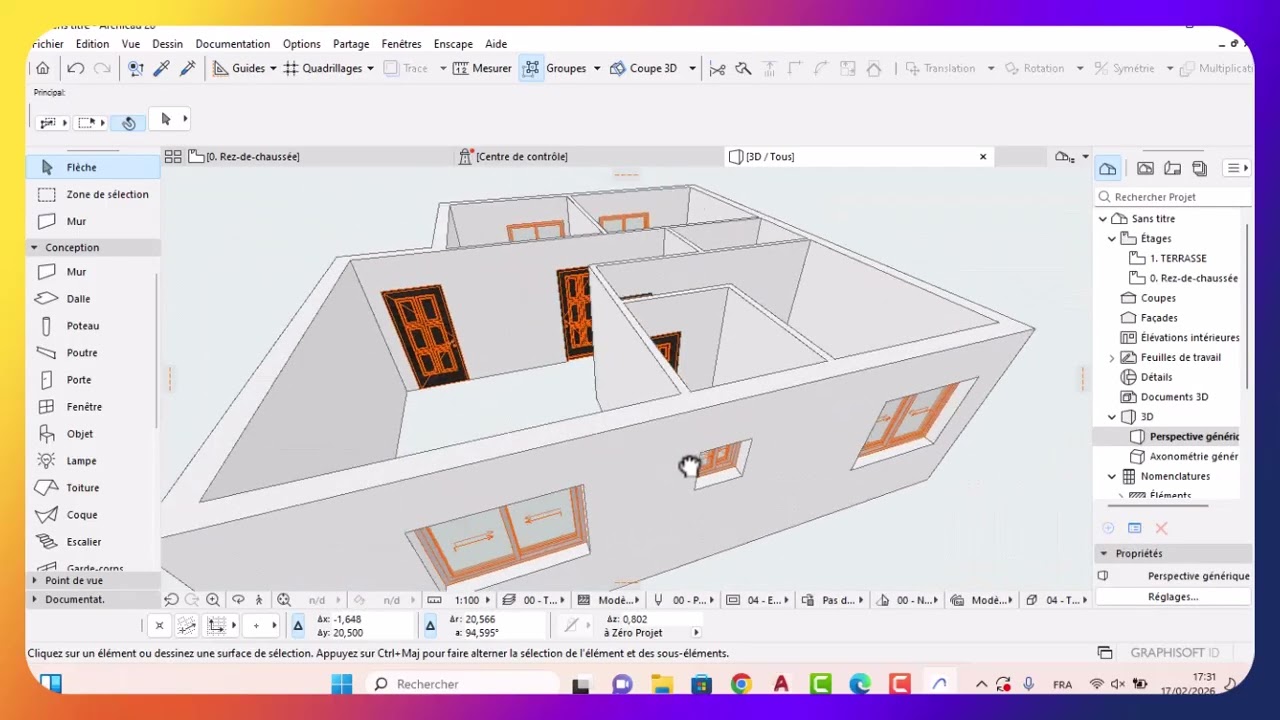
Task: Click the syringe inject parameters icon
Action: coord(187,68)
